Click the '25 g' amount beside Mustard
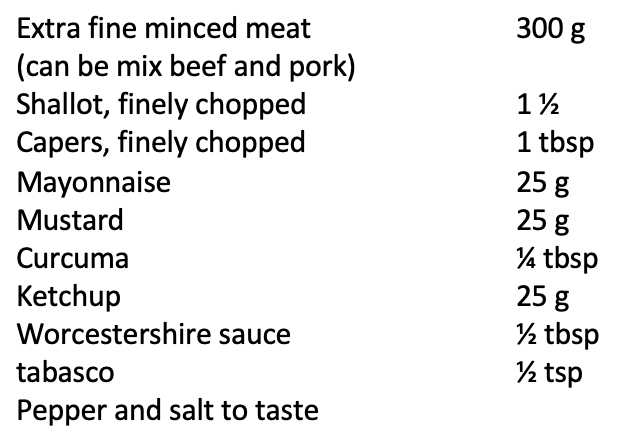Image resolution: width=626 pixels, height=446 pixels. point(543,221)
